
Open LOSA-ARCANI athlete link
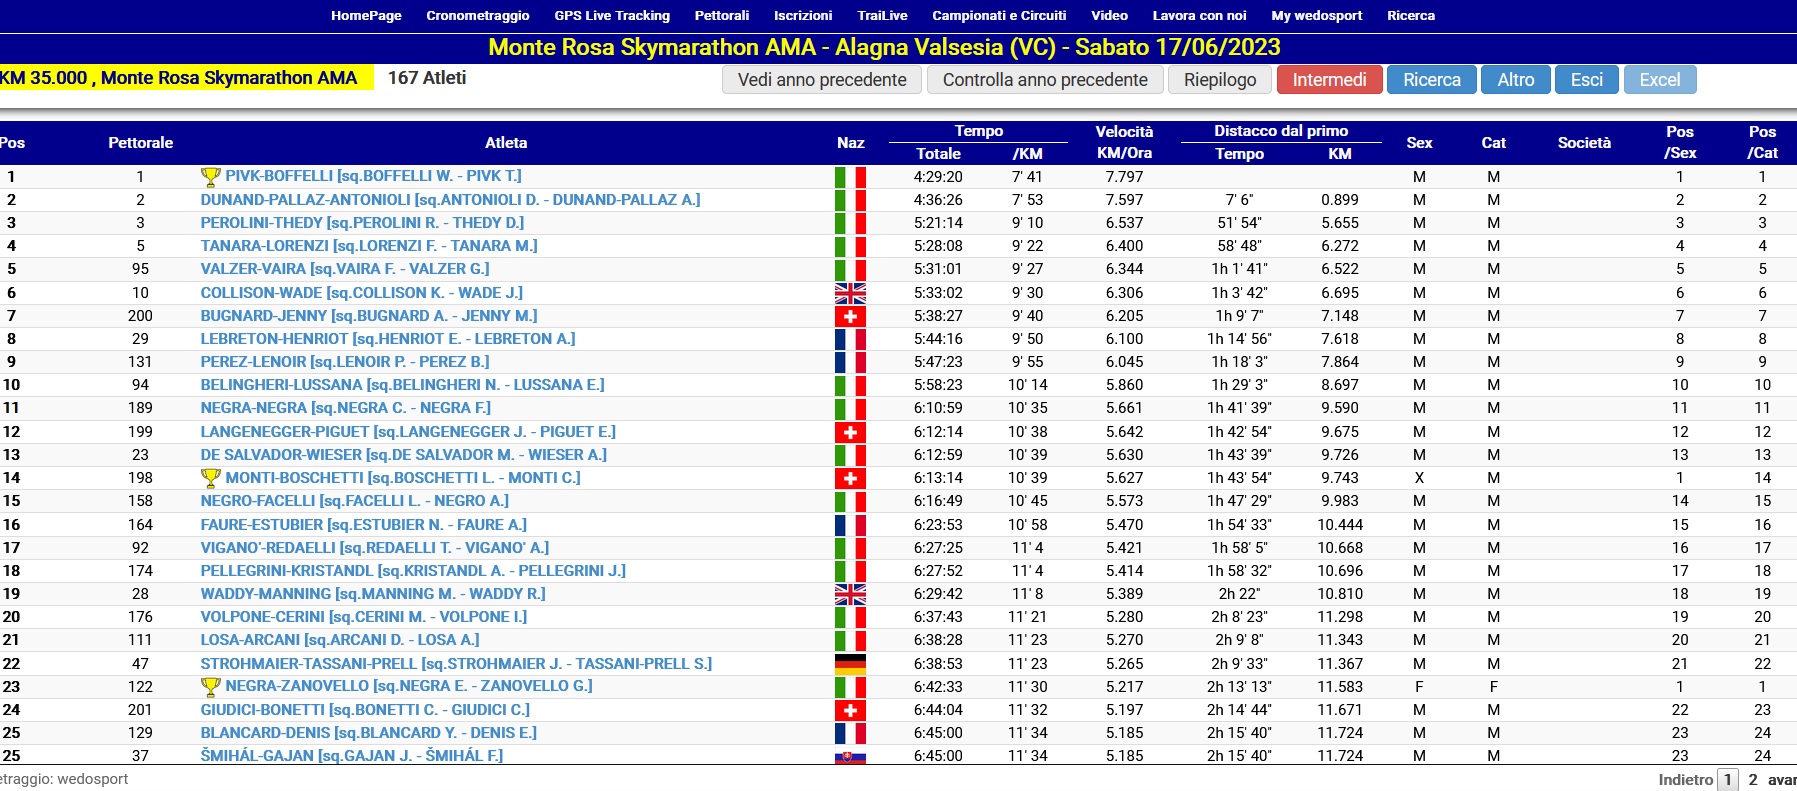click(340, 640)
